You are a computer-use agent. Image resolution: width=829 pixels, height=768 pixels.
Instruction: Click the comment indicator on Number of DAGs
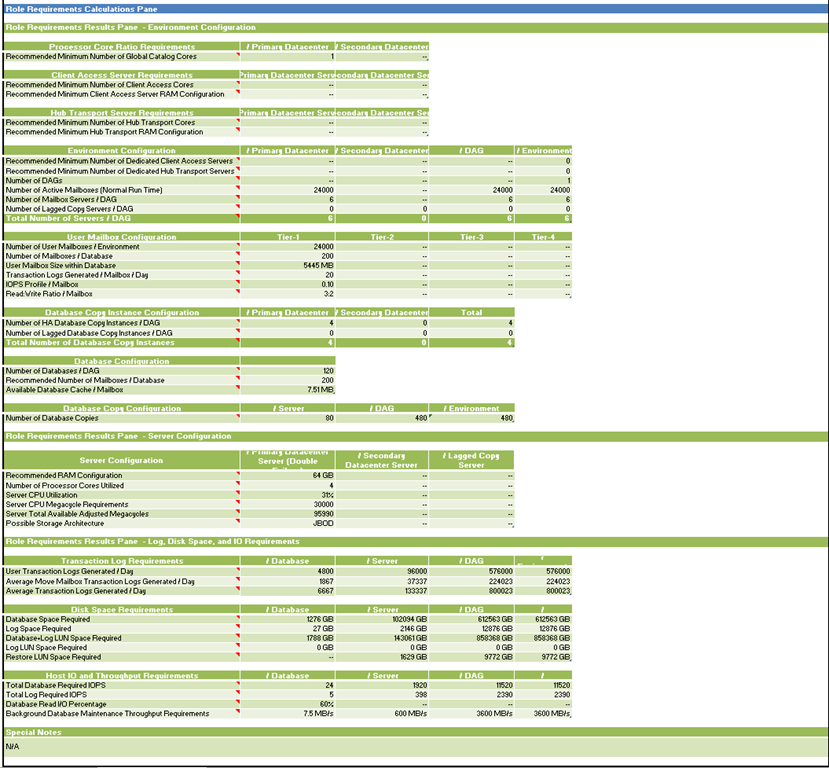pos(238,181)
